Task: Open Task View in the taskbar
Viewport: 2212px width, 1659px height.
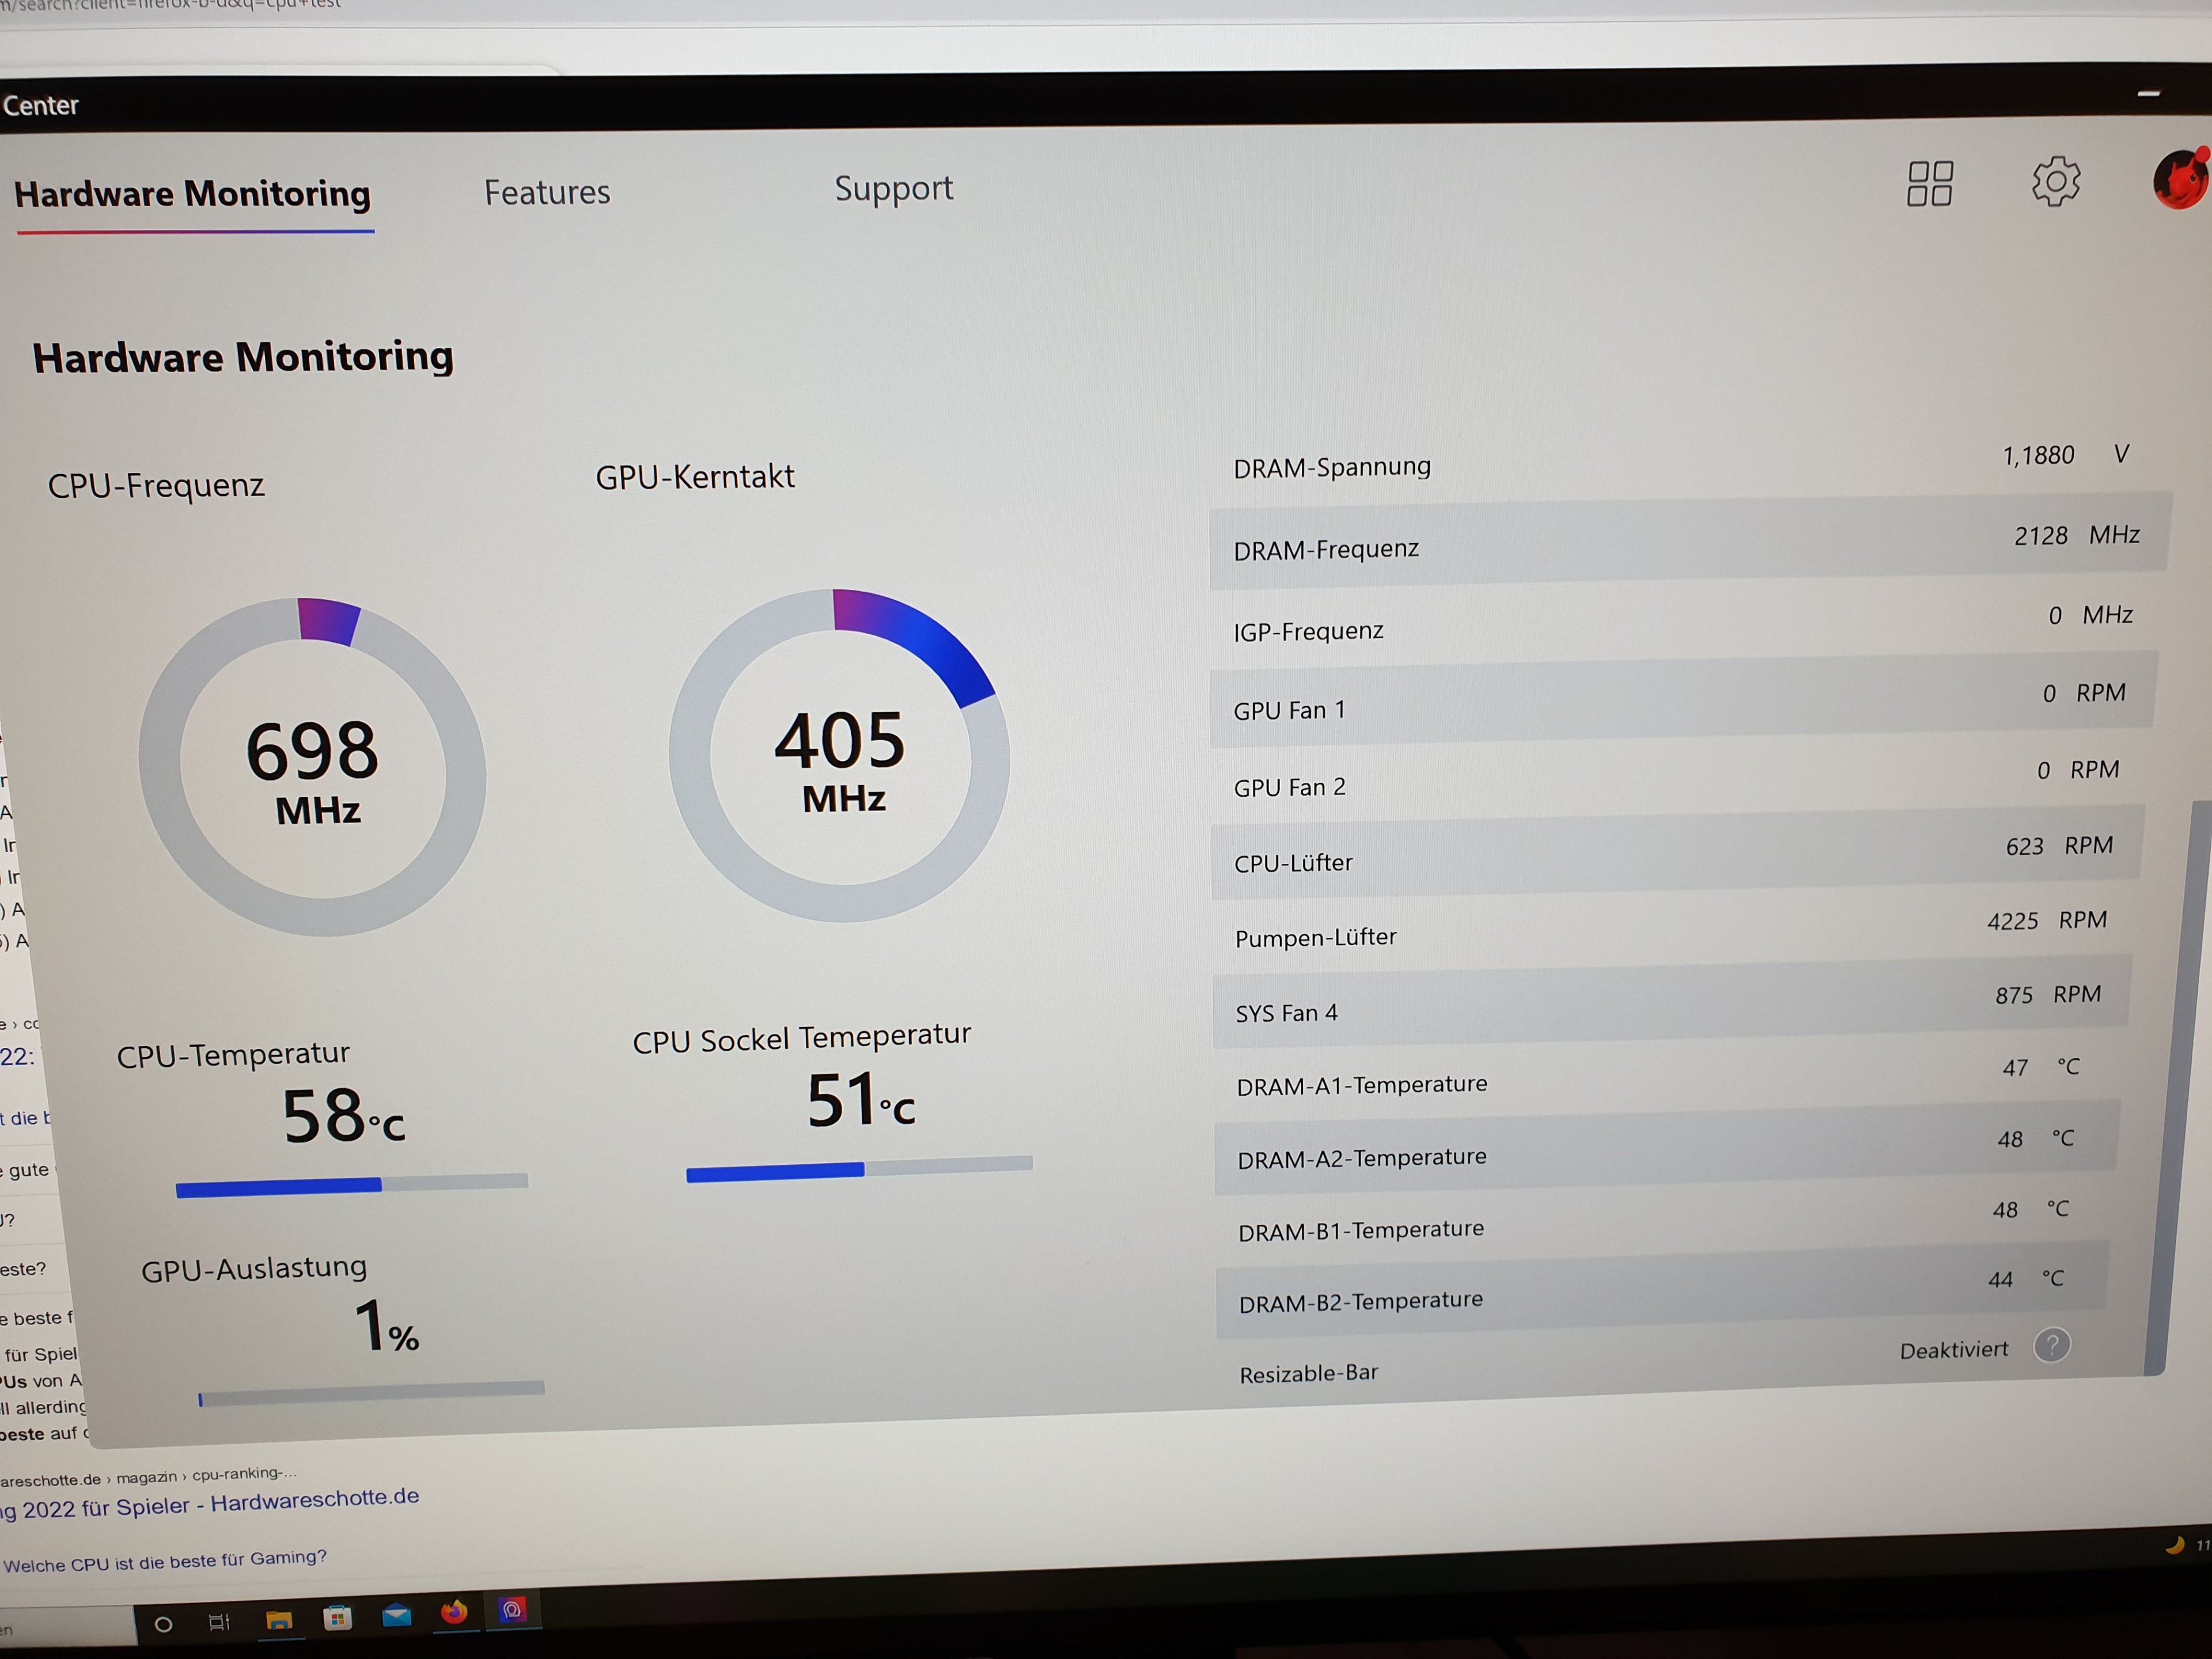Action: point(219,1622)
